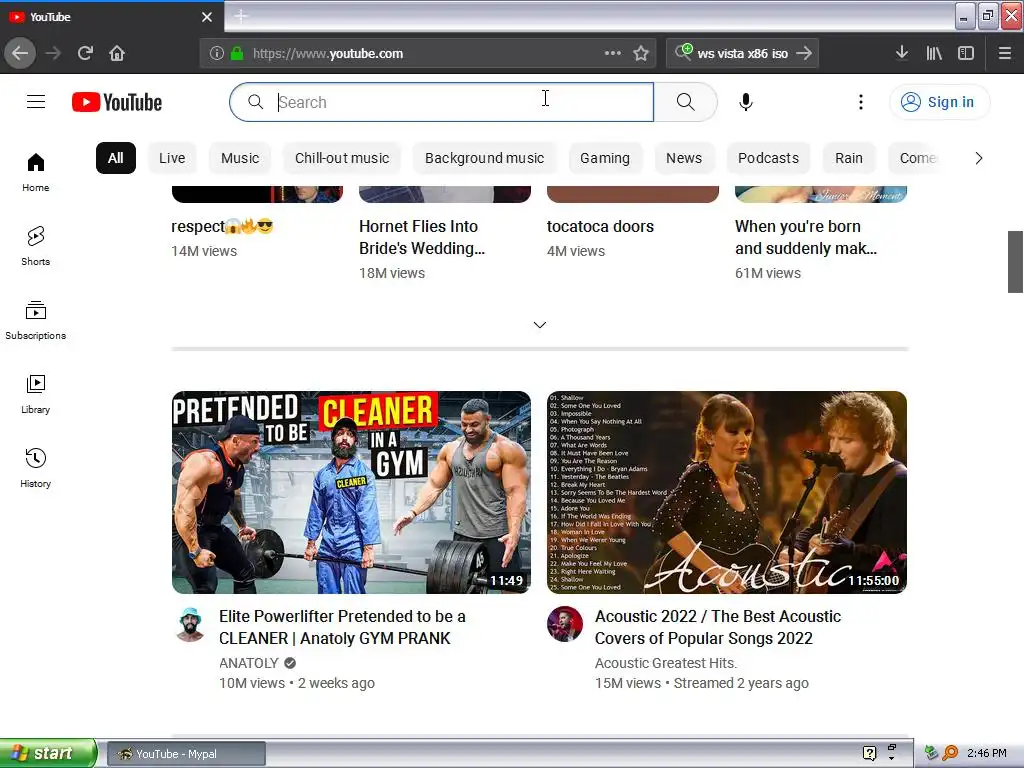The width and height of the screenshot is (1024, 768).
Task: Bookmark this page with star icon
Action: click(641, 54)
